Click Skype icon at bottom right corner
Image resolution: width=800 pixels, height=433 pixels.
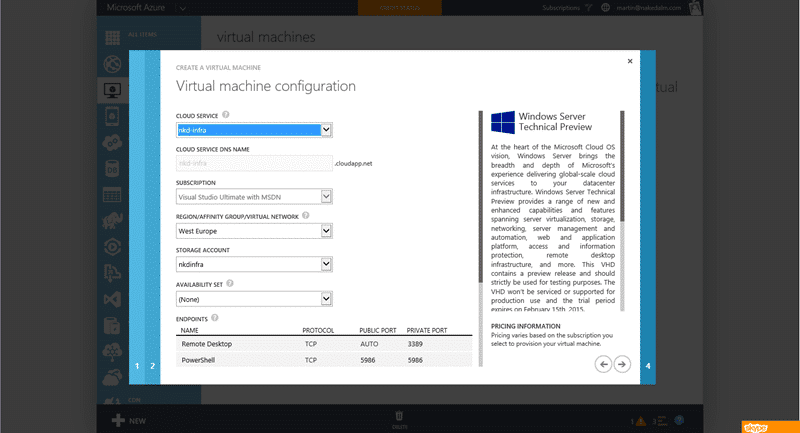[756, 427]
